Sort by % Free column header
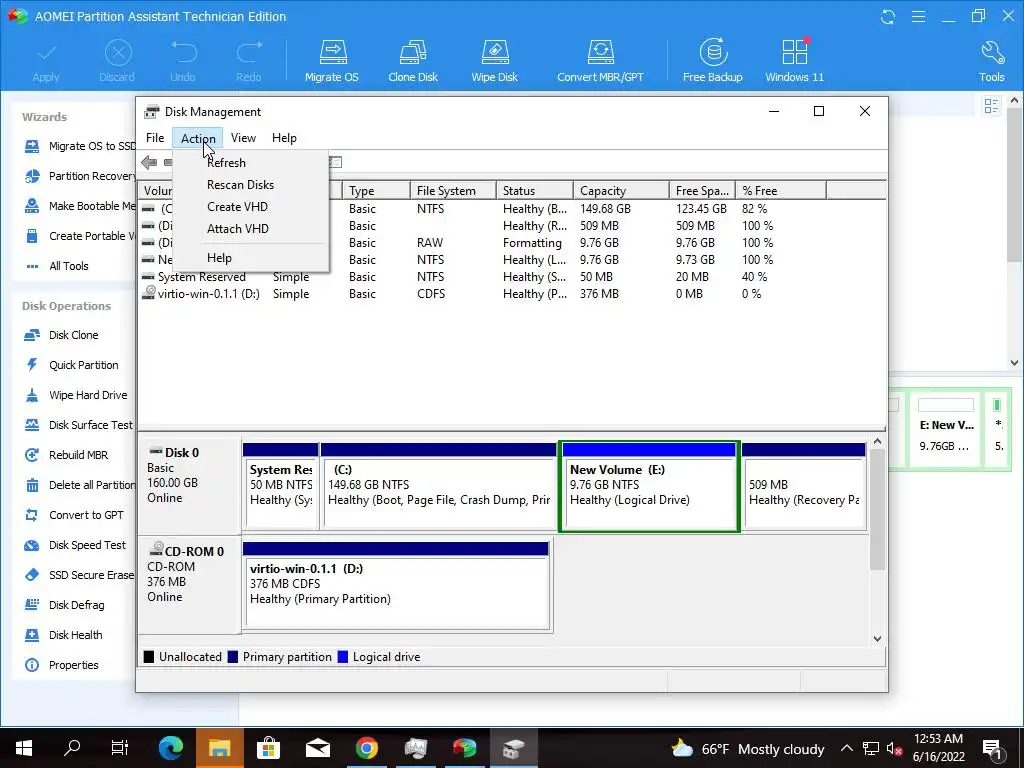 point(780,191)
